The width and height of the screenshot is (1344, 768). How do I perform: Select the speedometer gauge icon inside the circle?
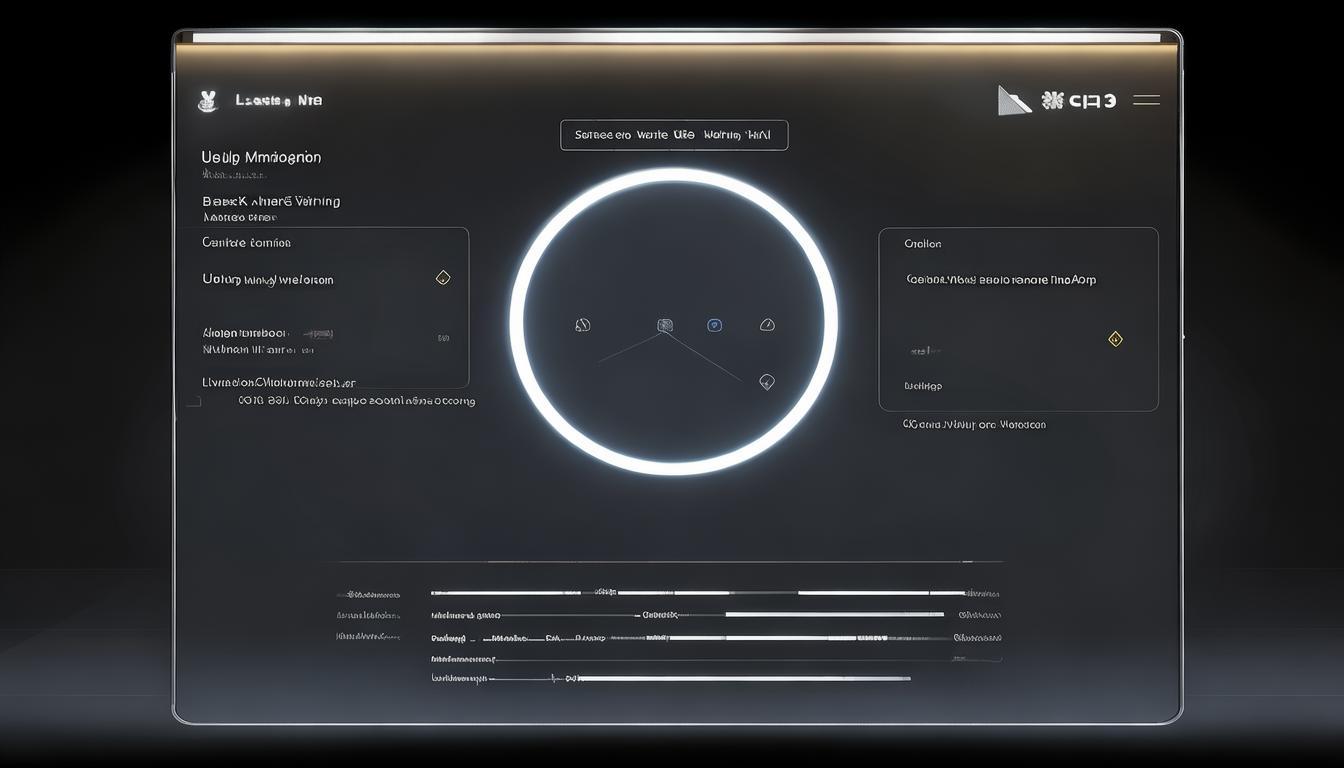(583, 324)
